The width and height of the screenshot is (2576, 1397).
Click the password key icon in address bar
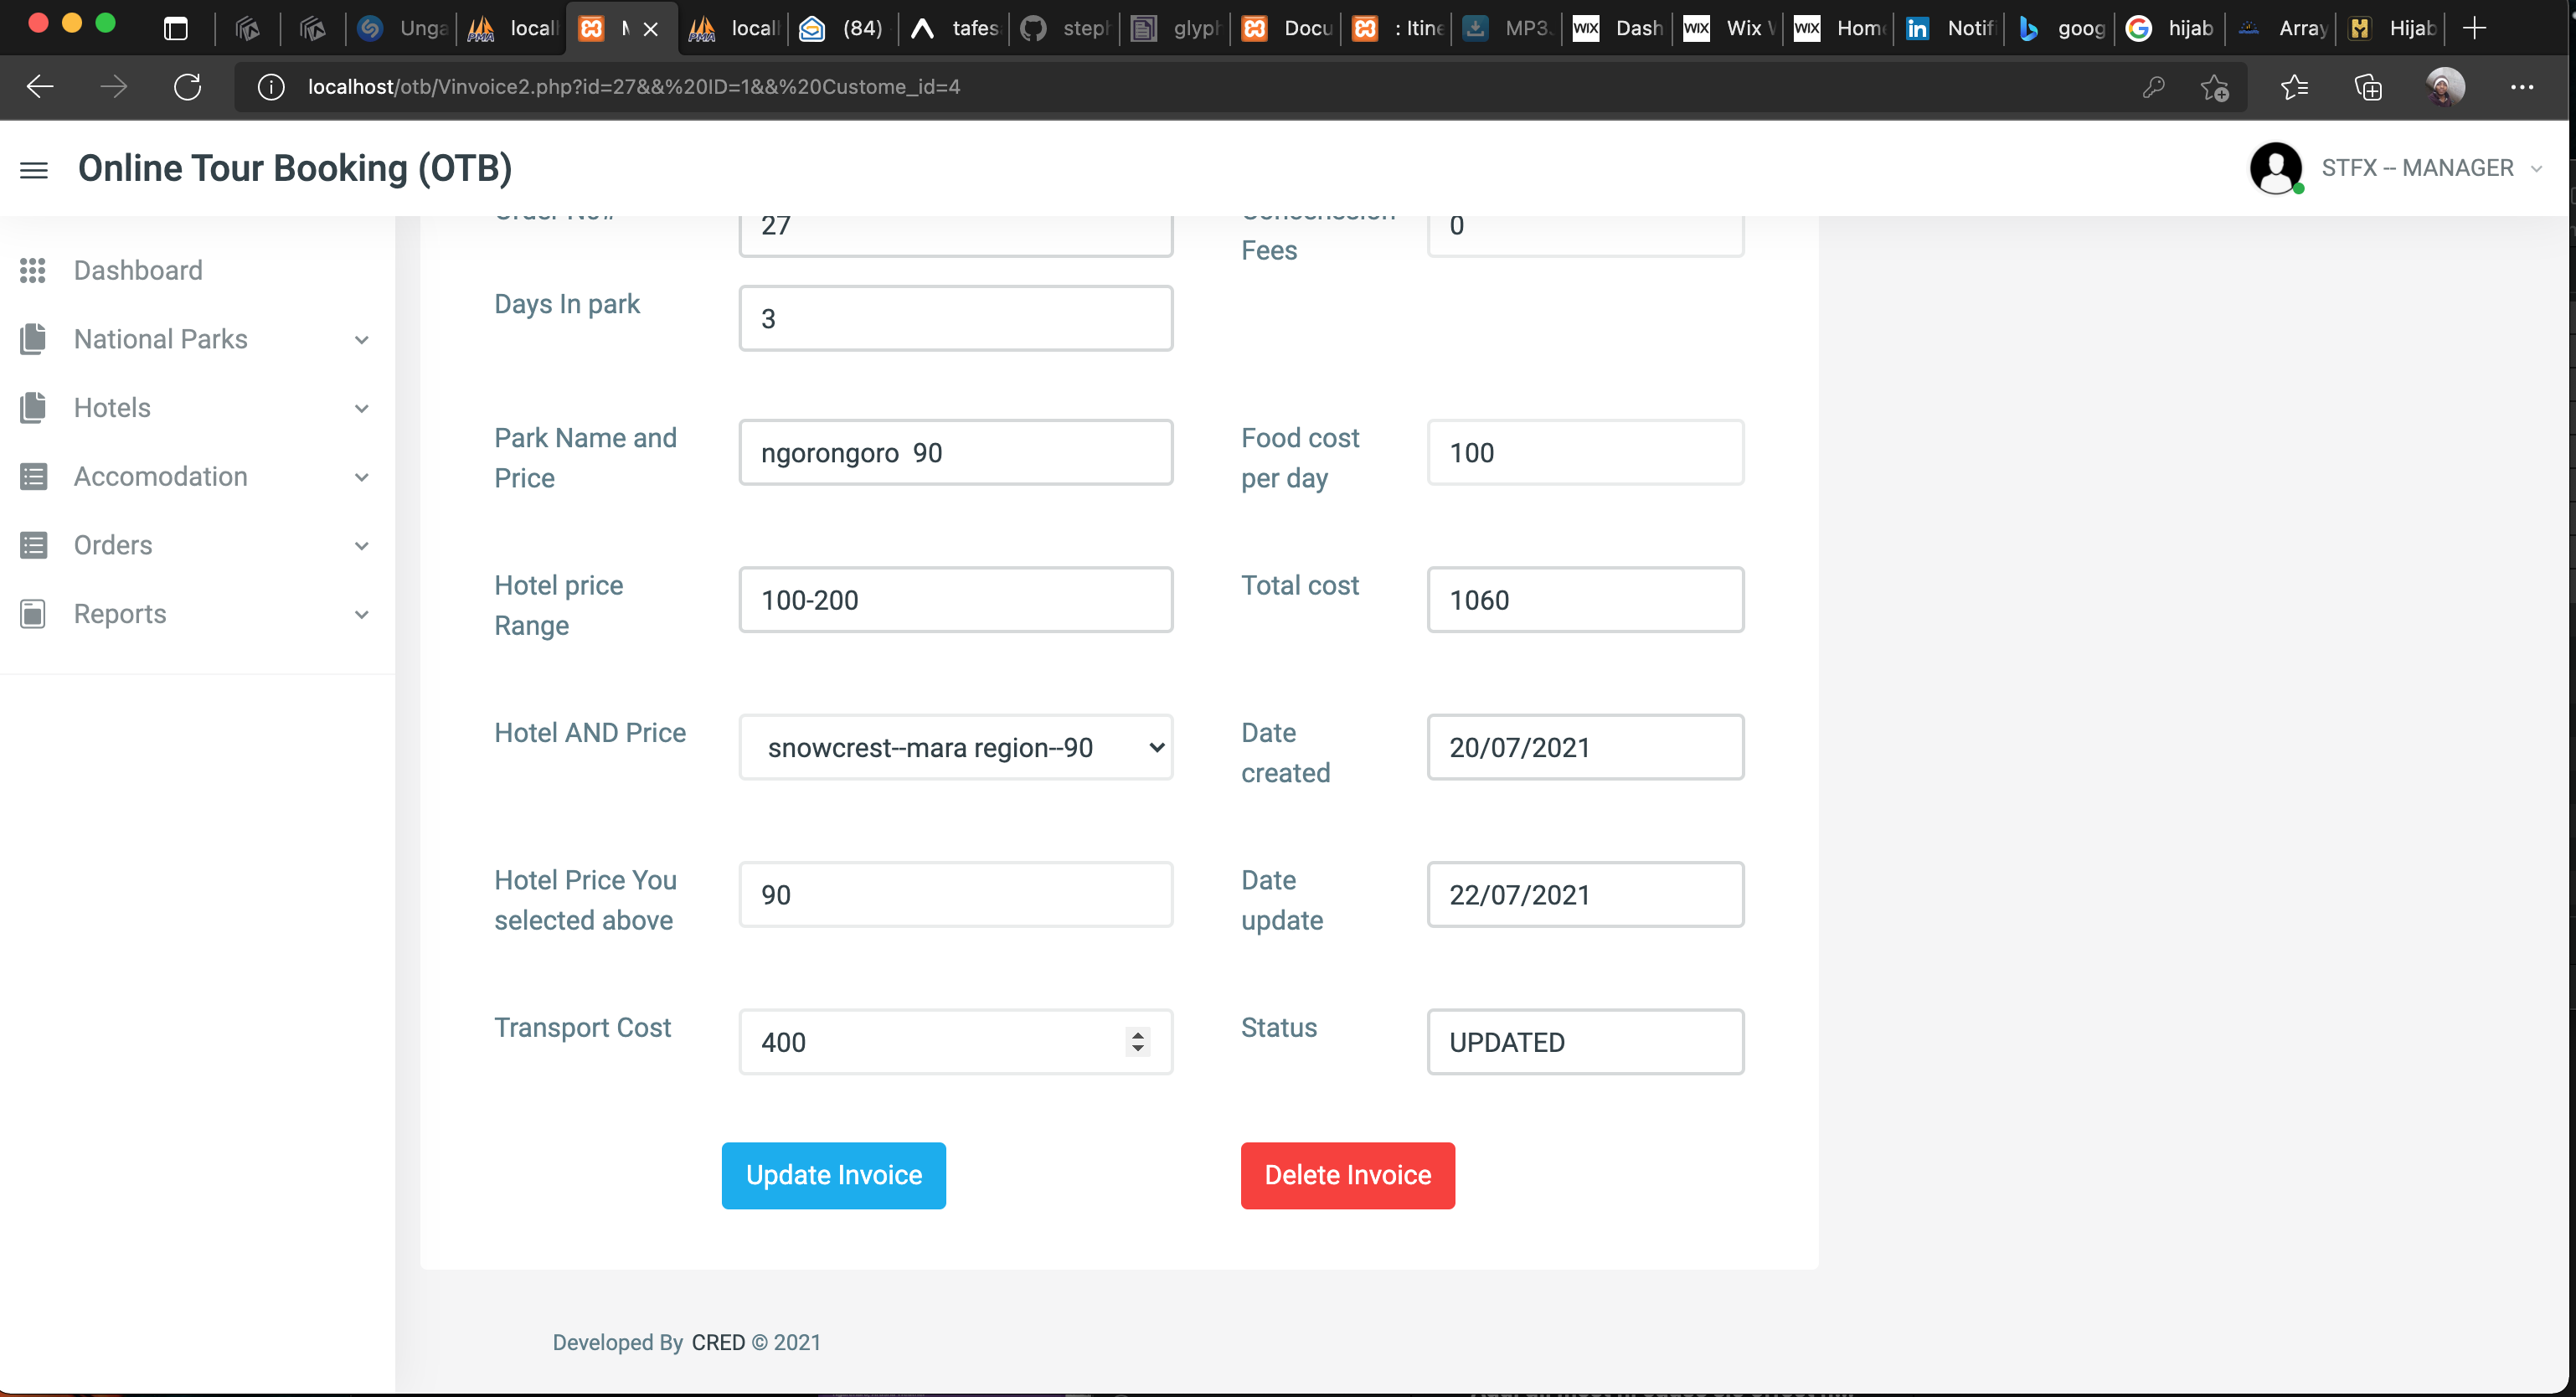2153,87
